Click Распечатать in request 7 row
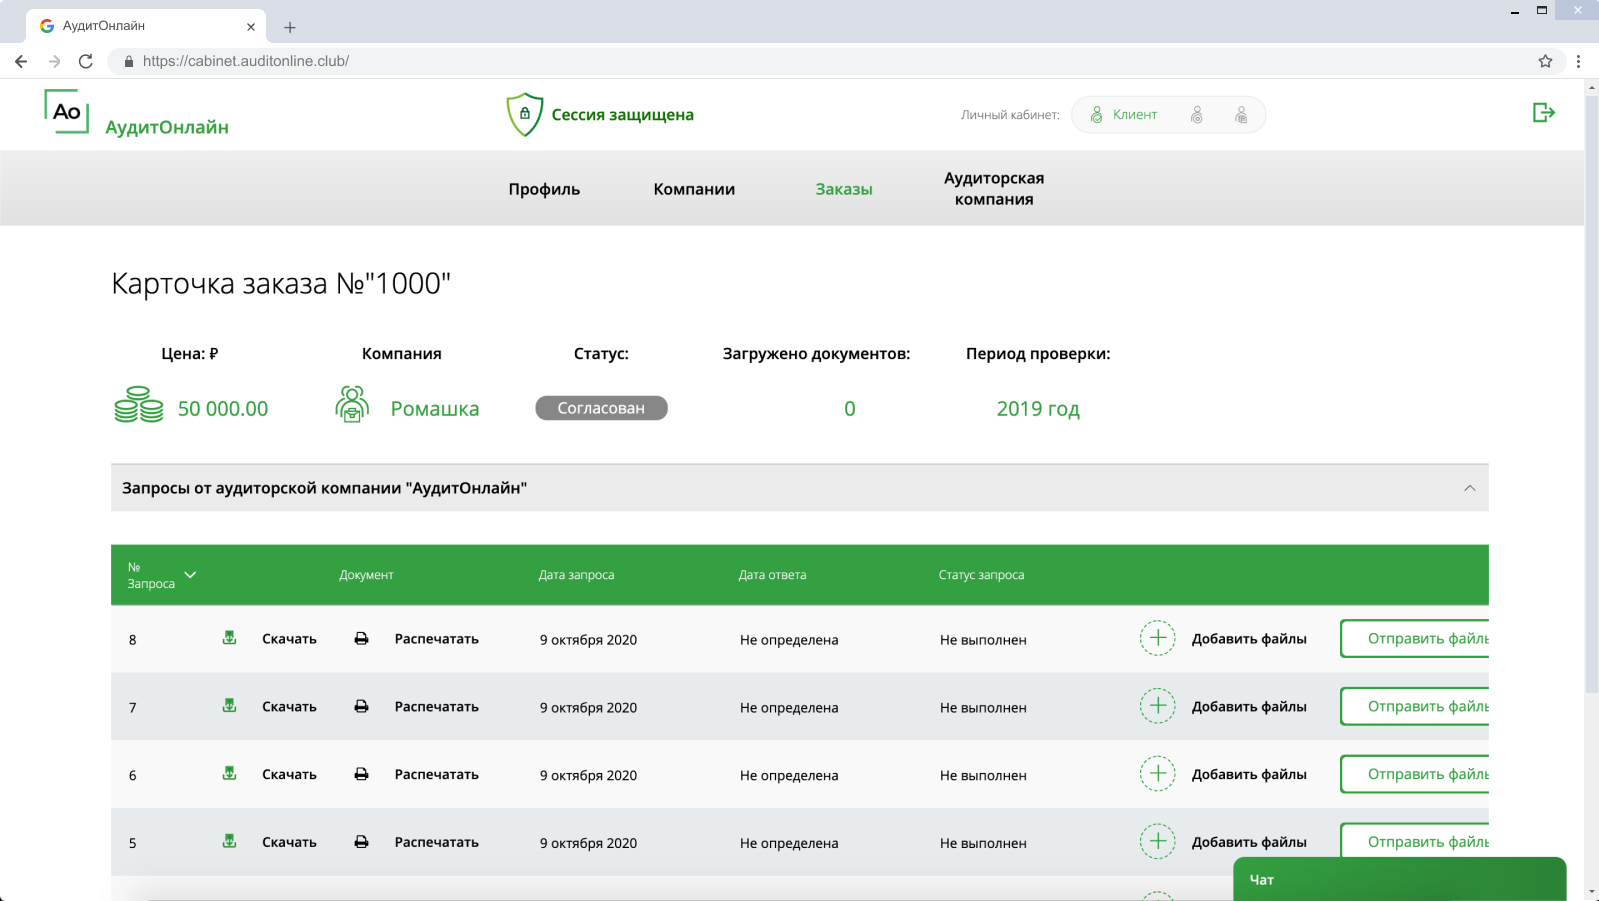 [x=437, y=707]
